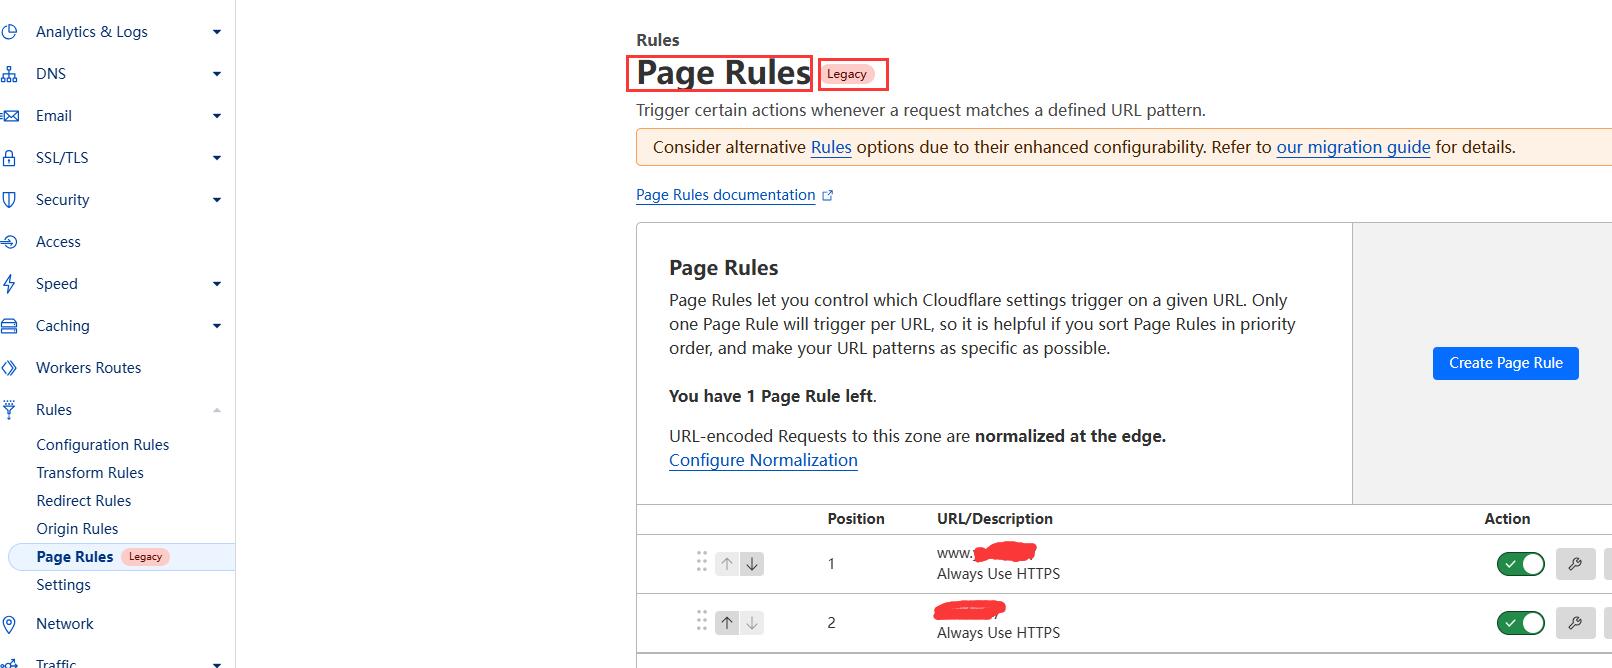Click "Always Use HTTPS" in rule 2
The height and width of the screenshot is (668, 1612).
[998, 633]
